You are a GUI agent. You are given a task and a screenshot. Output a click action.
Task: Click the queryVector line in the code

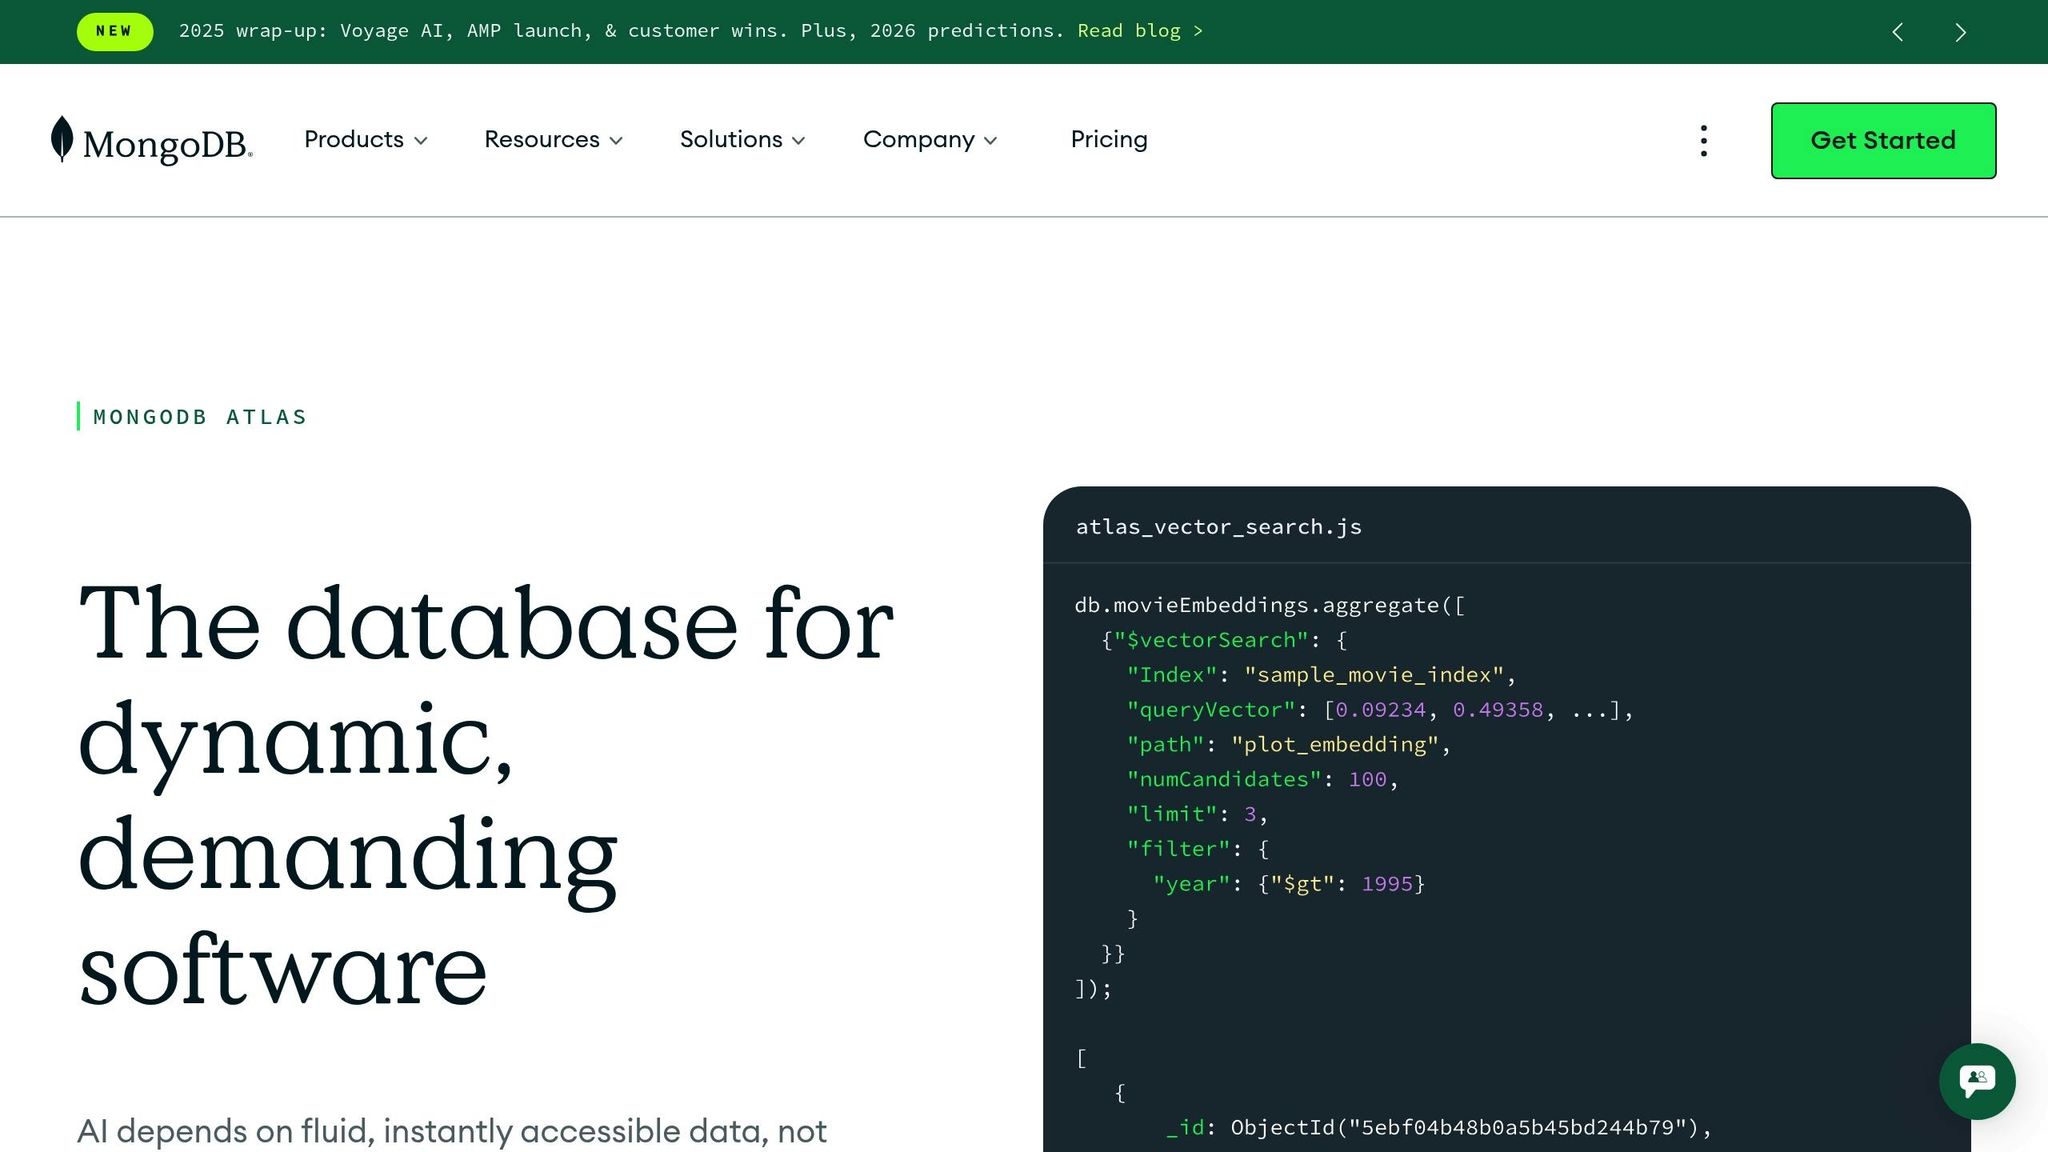point(1378,710)
